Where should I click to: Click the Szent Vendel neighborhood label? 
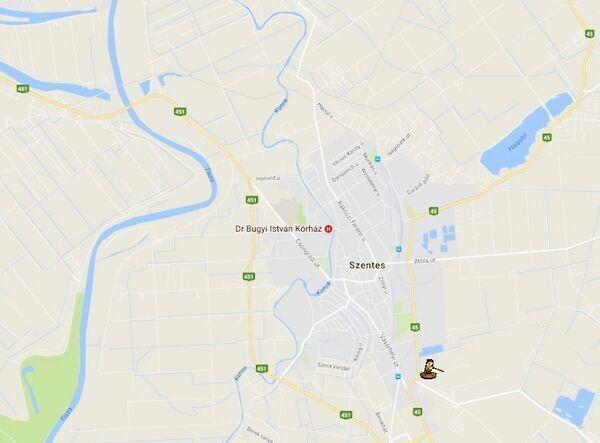pyautogui.click(x=334, y=368)
